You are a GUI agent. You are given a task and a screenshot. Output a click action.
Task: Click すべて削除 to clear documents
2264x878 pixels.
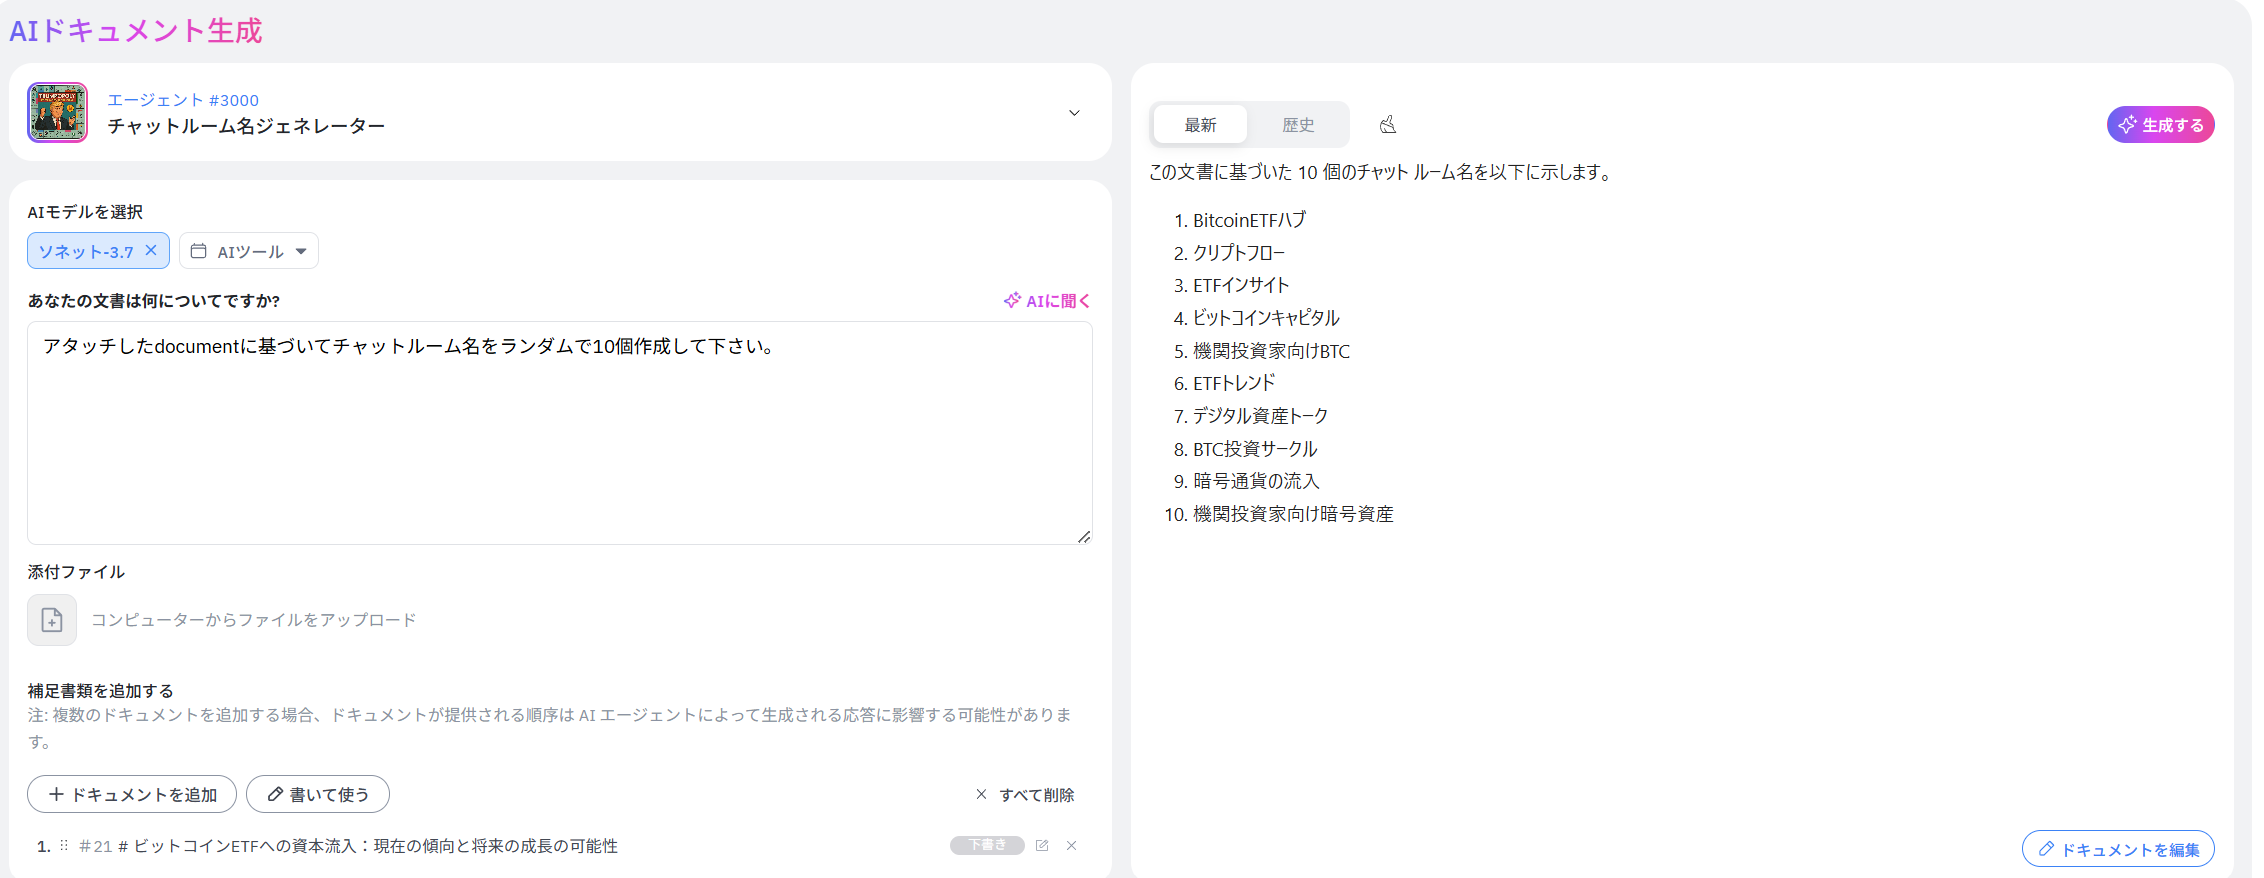pyautogui.click(x=1025, y=794)
